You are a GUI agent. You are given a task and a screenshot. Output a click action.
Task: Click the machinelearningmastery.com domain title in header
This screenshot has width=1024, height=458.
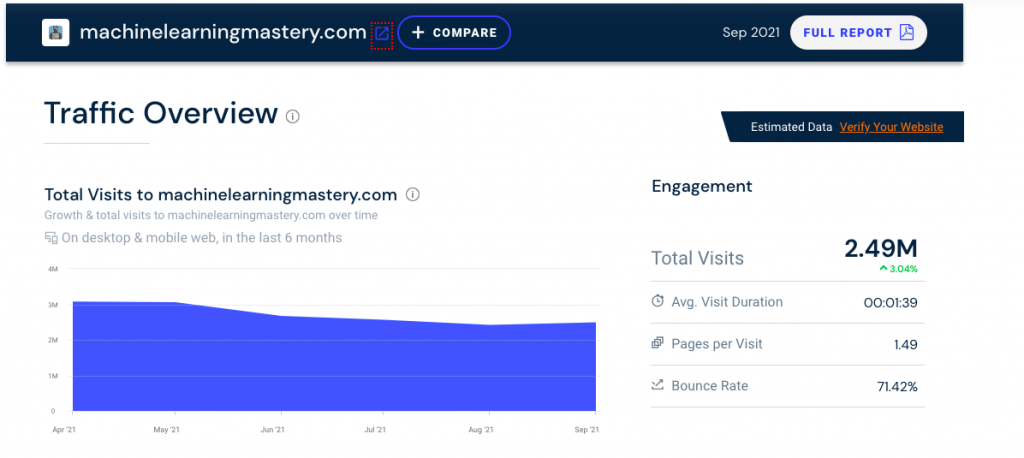point(223,33)
